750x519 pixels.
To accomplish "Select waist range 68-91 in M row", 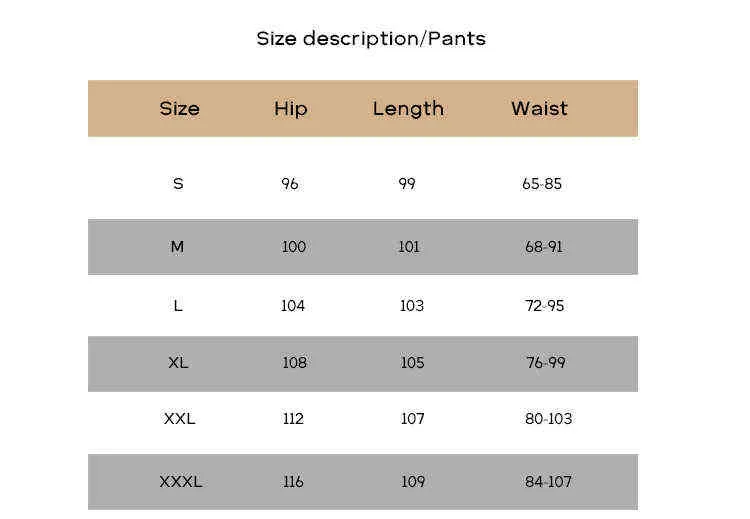I will pyautogui.click(x=543, y=247).
